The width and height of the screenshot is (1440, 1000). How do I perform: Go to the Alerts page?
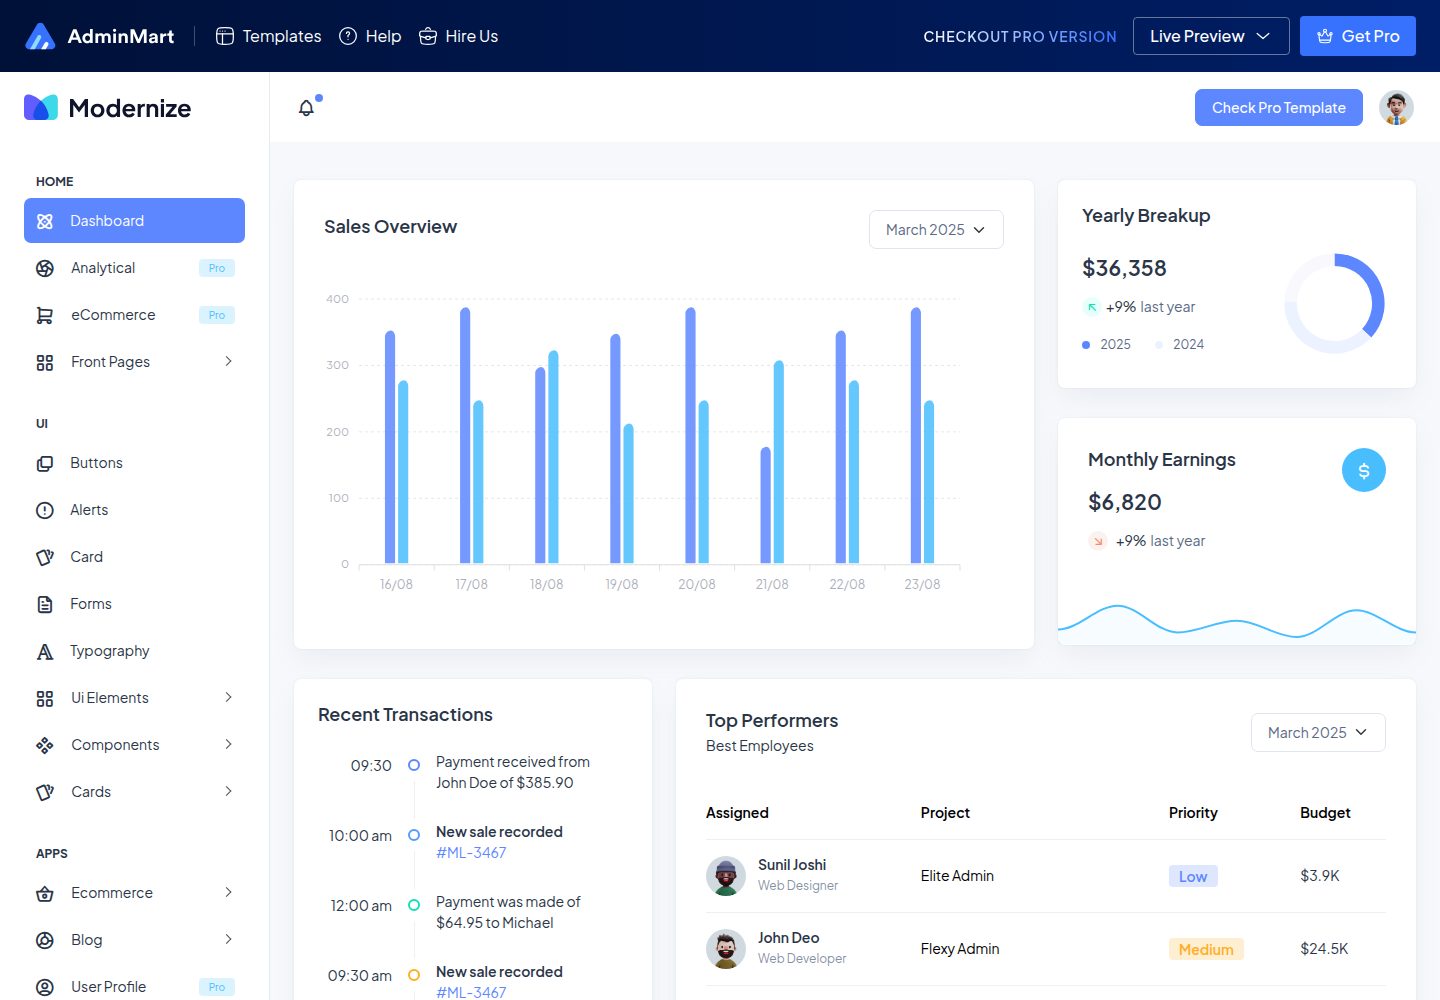[134, 510]
